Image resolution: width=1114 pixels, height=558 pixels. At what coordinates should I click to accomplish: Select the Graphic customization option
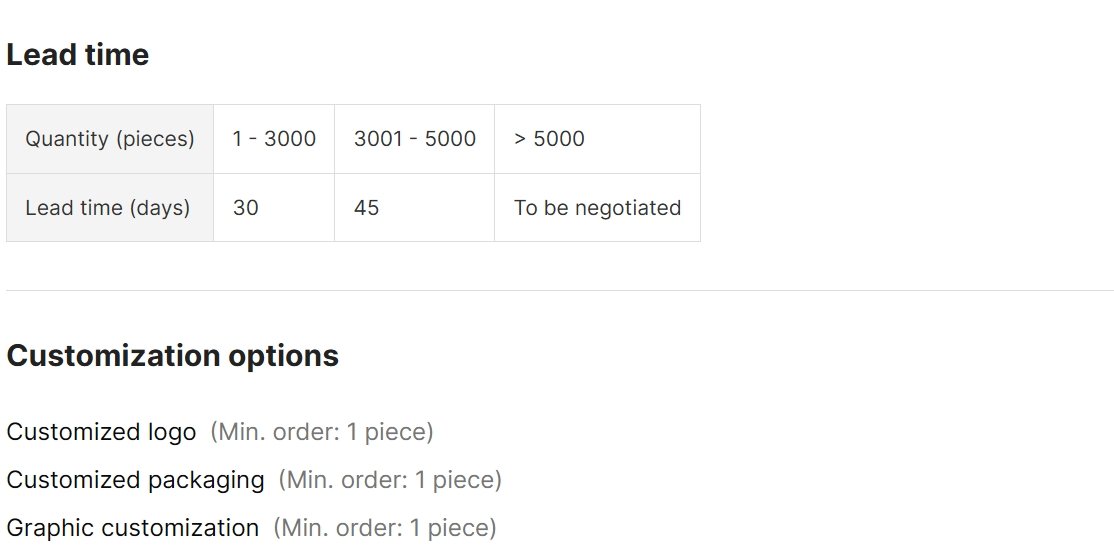(132, 528)
